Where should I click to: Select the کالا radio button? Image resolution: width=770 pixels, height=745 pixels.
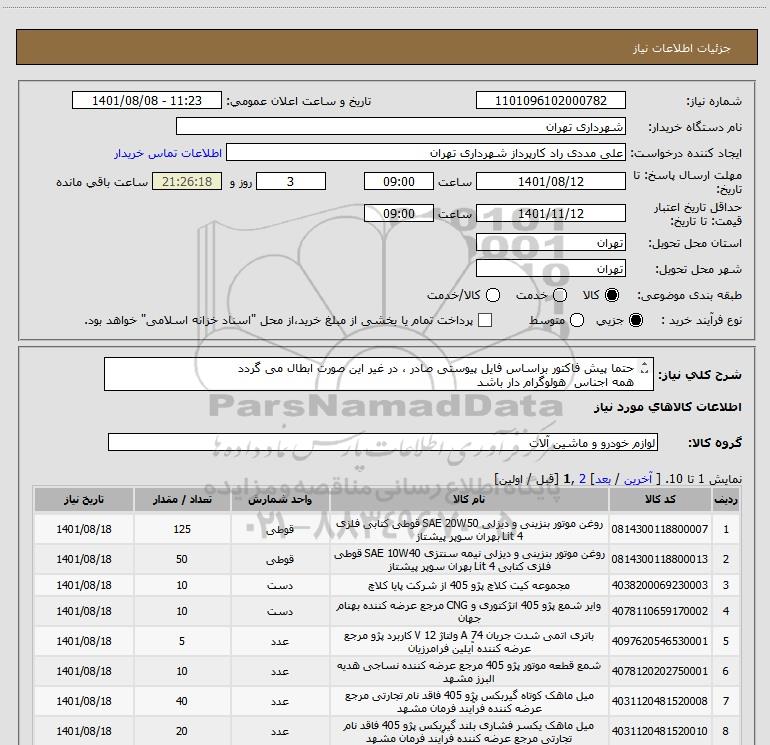point(612,295)
